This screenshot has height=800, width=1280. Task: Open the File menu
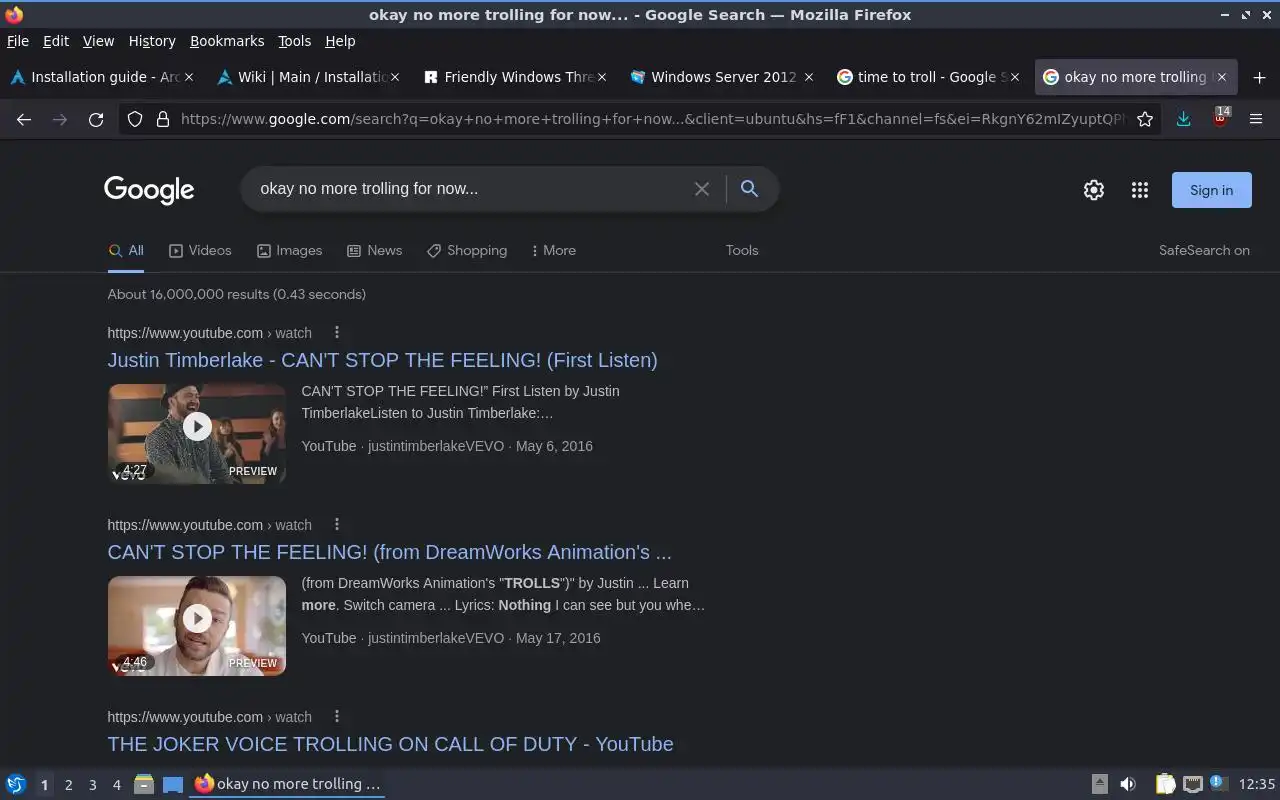pyautogui.click(x=18, y=41)
